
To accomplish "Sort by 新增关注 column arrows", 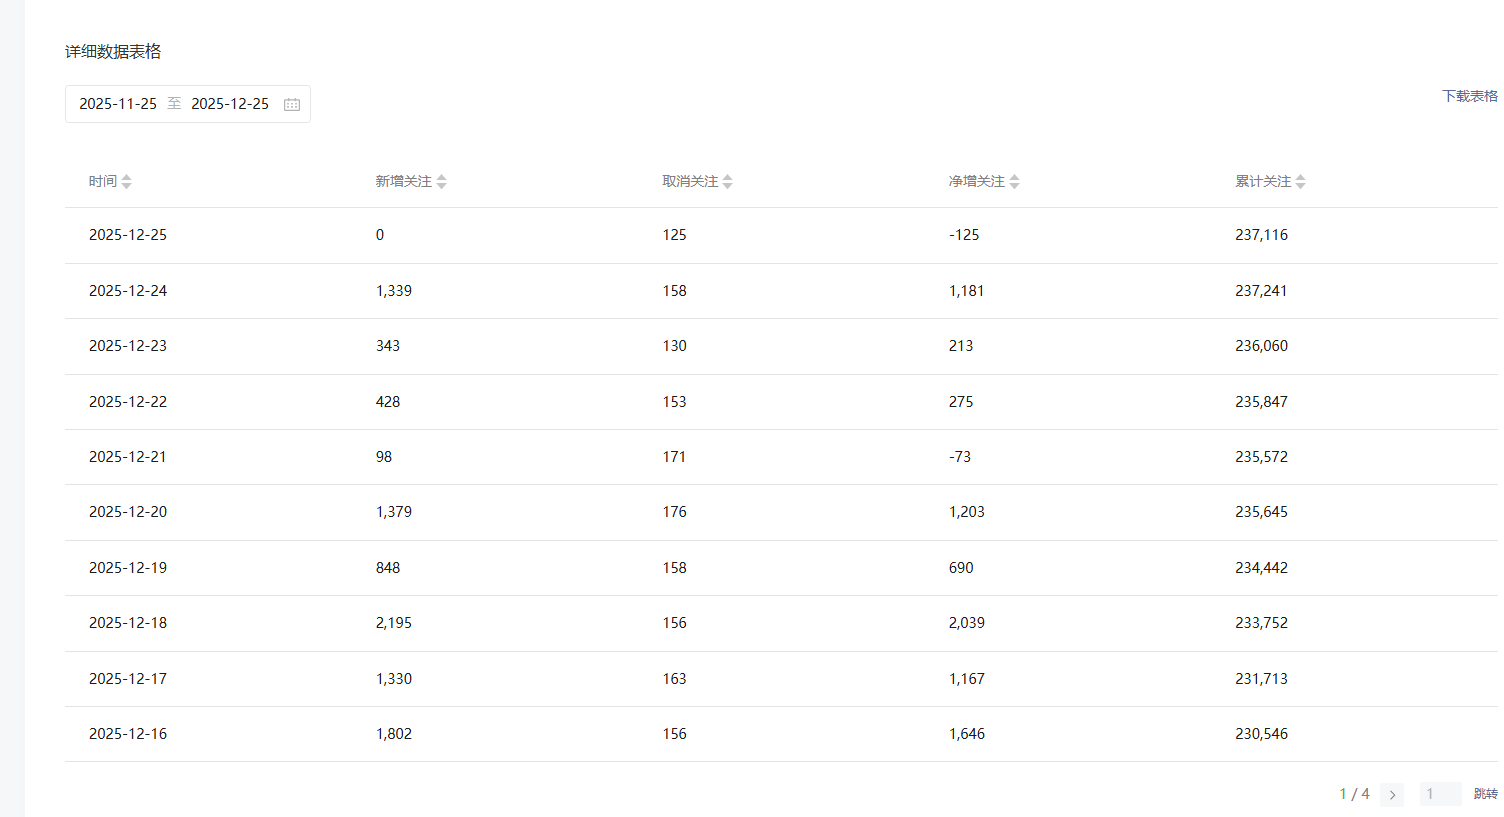I will point(442,181).
